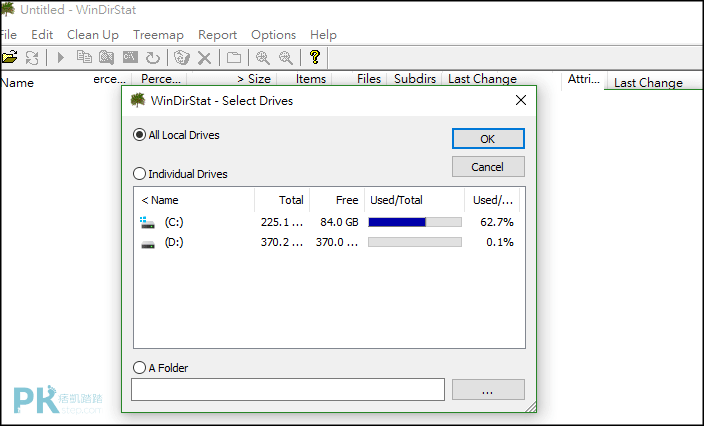This screenshot has width=704, height=426.
Task: Click the dialog resize grip corner
Action: 531,406
